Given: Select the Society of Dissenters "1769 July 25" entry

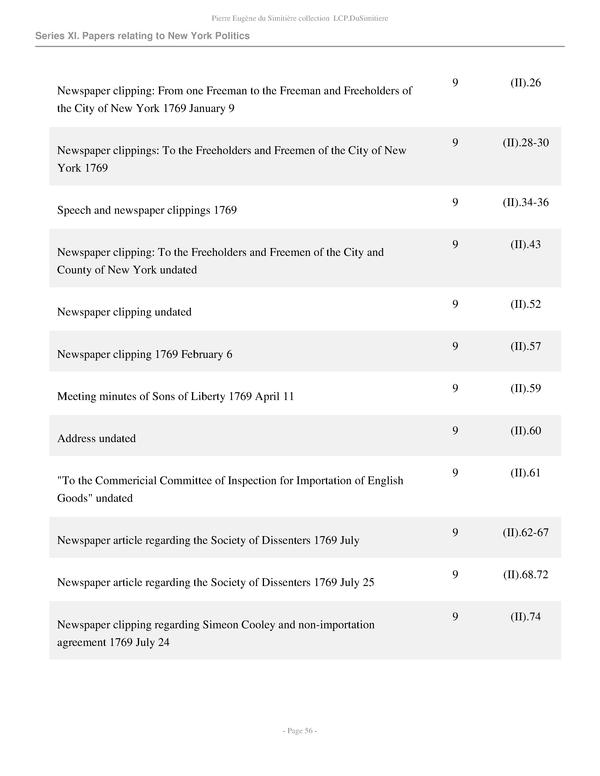Looking at the screenshot, I should click(215, 582).
